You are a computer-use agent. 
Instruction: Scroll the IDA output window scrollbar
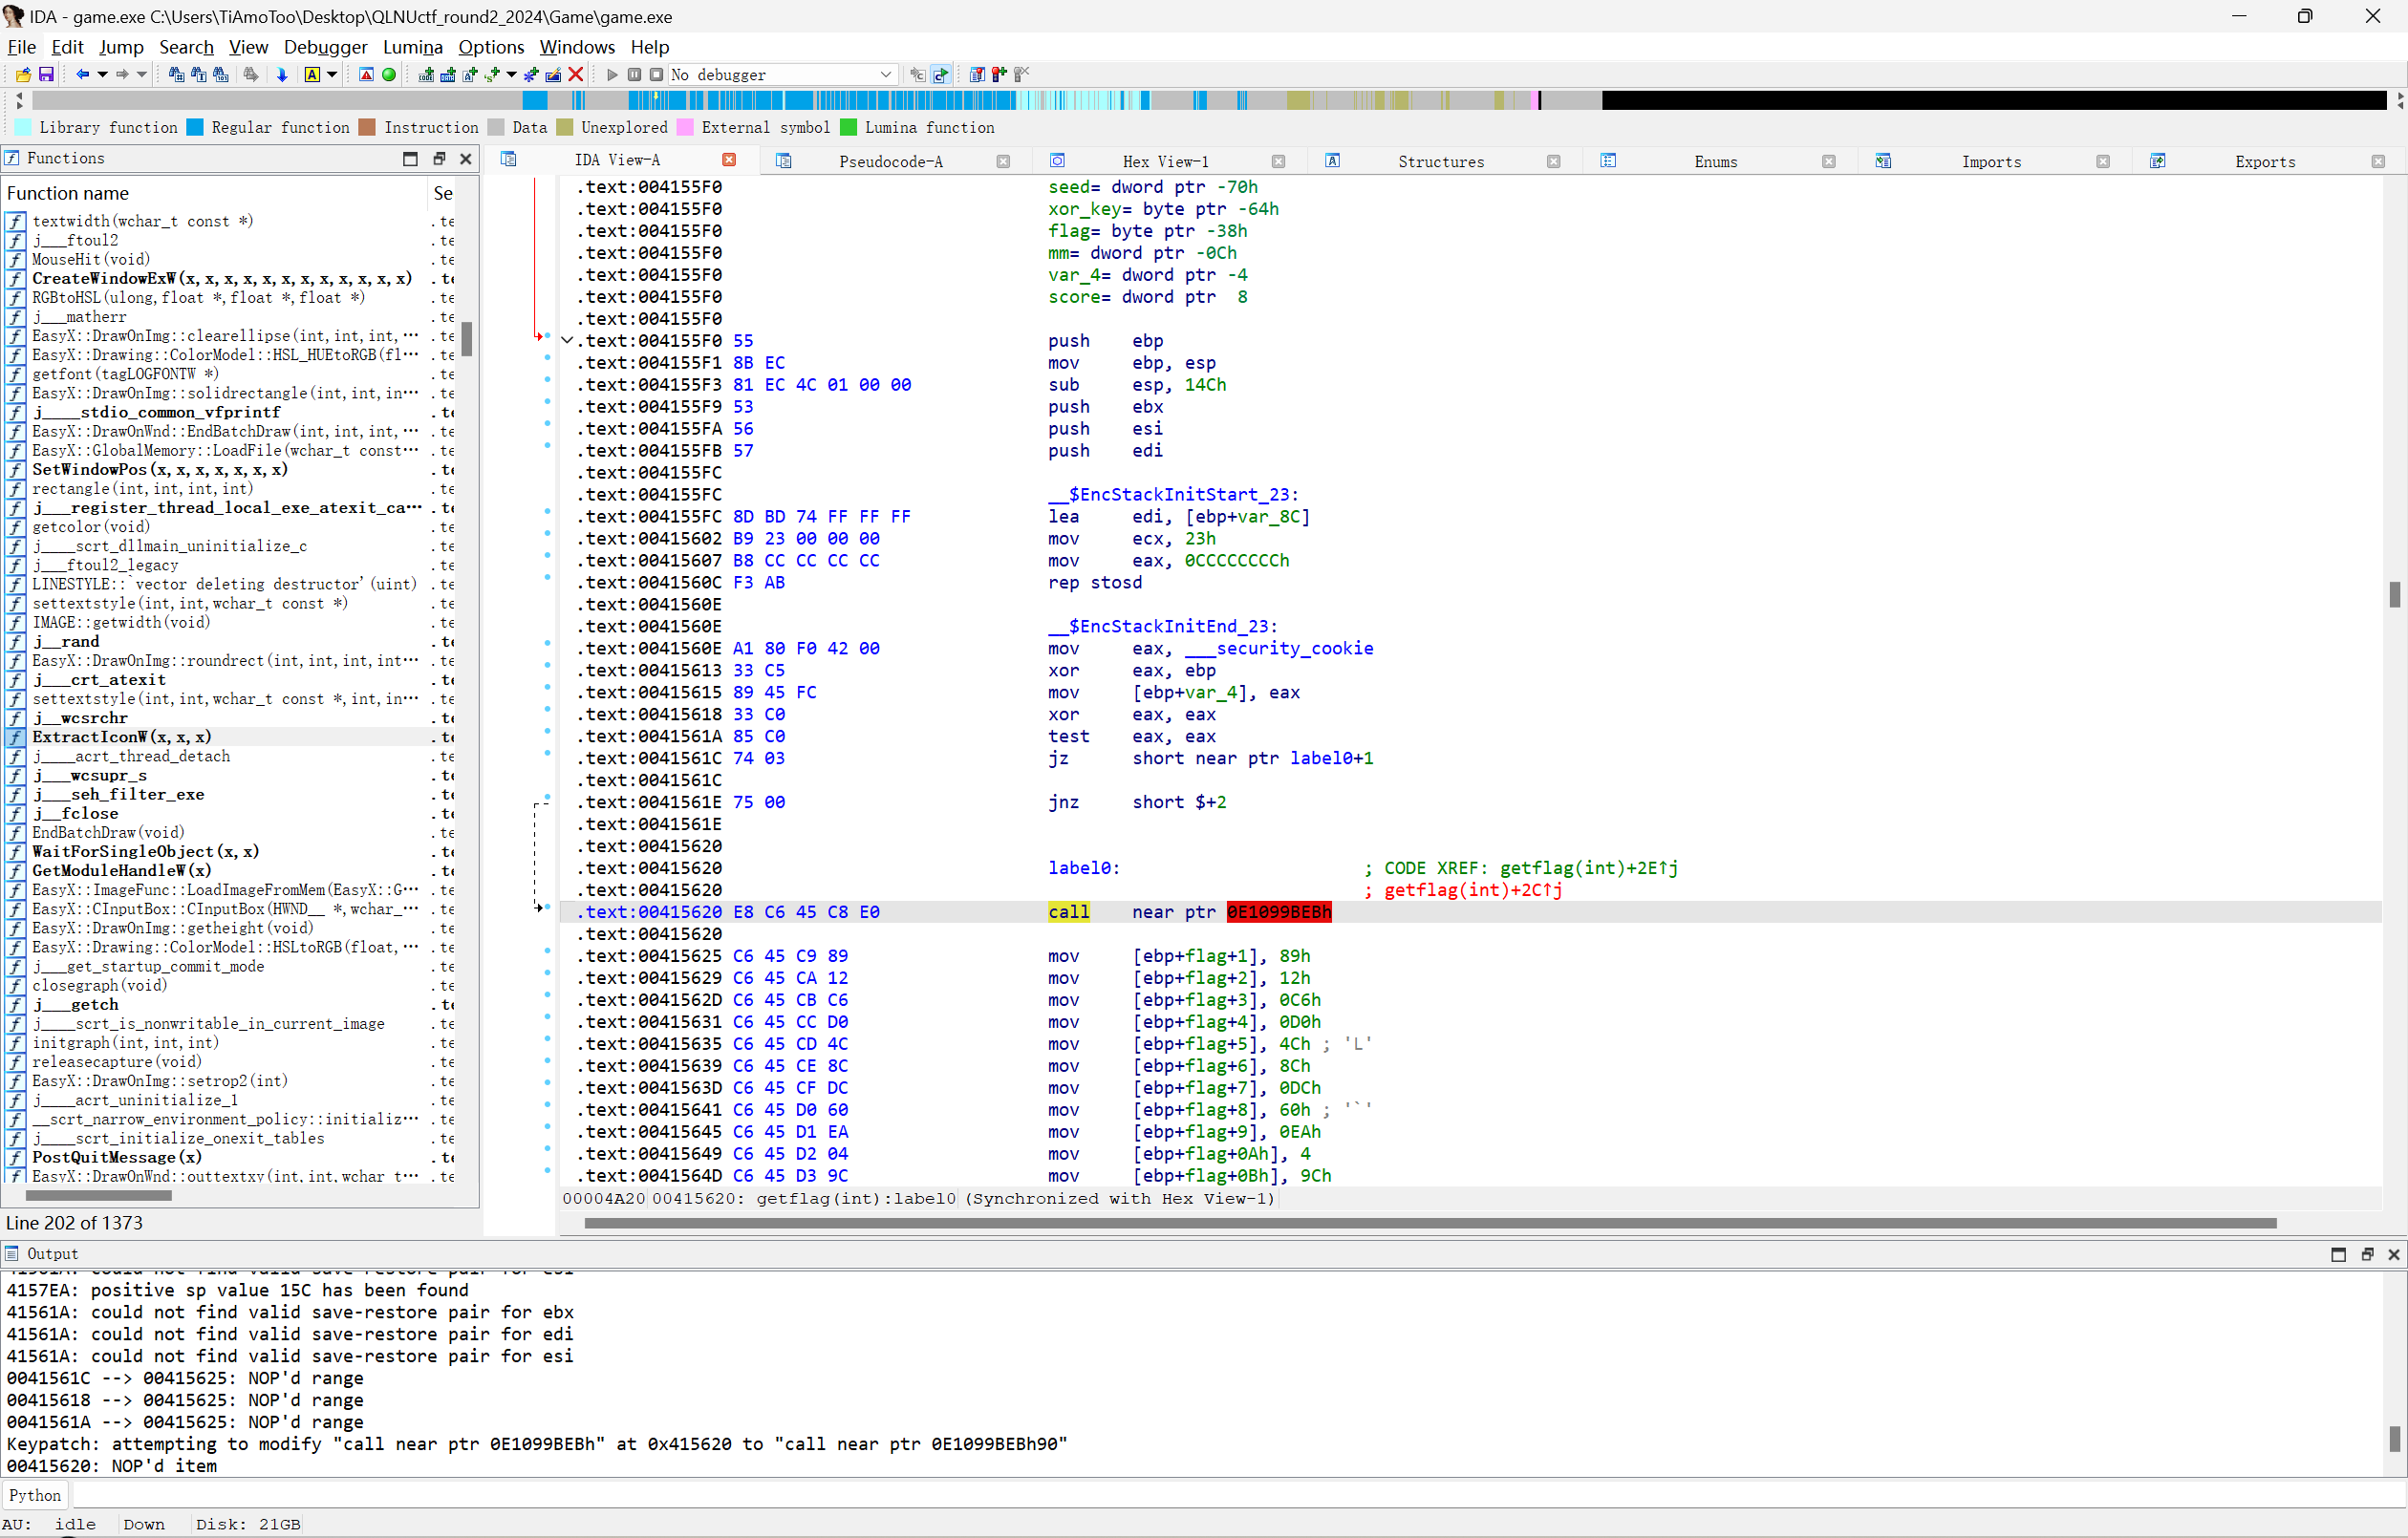coord(2392,1431)
